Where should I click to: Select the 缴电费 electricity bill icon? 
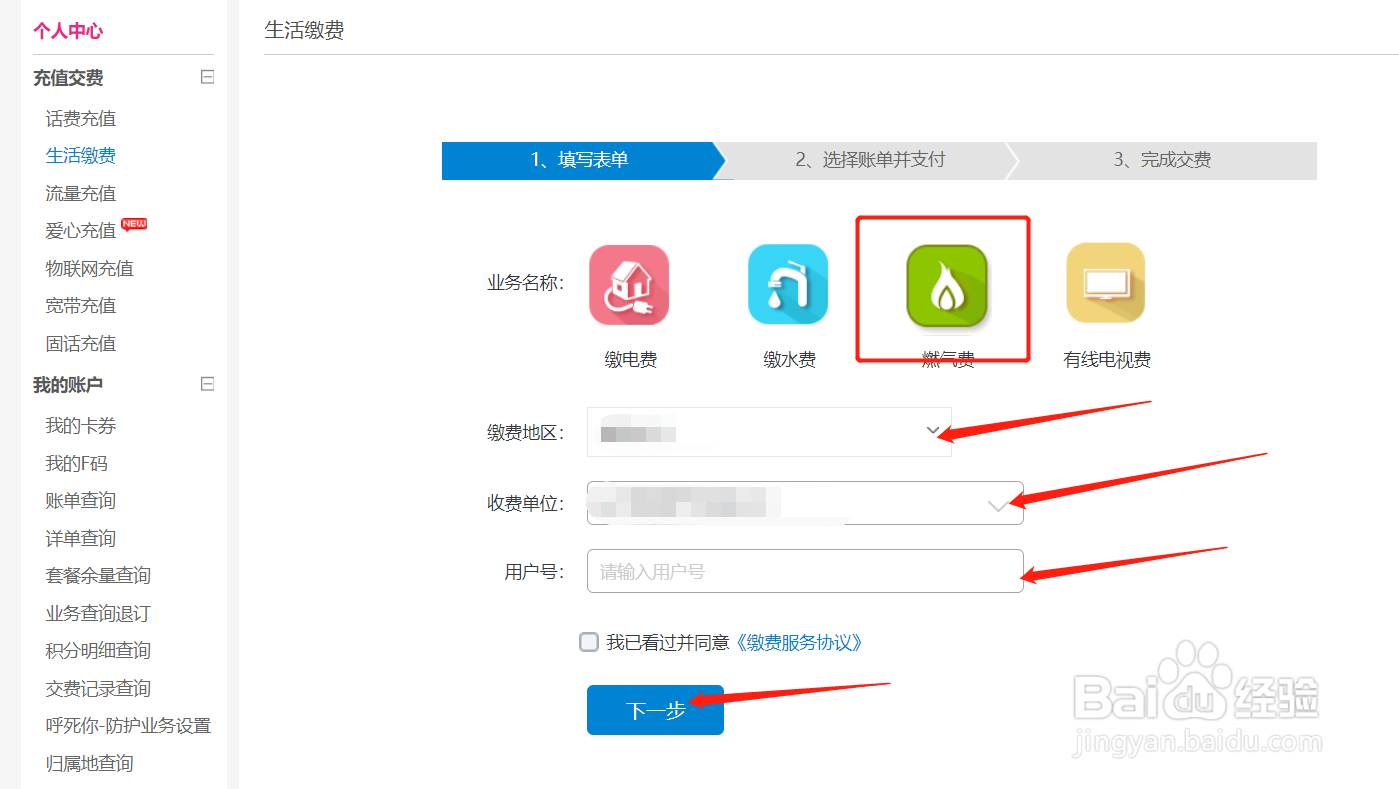629,285
